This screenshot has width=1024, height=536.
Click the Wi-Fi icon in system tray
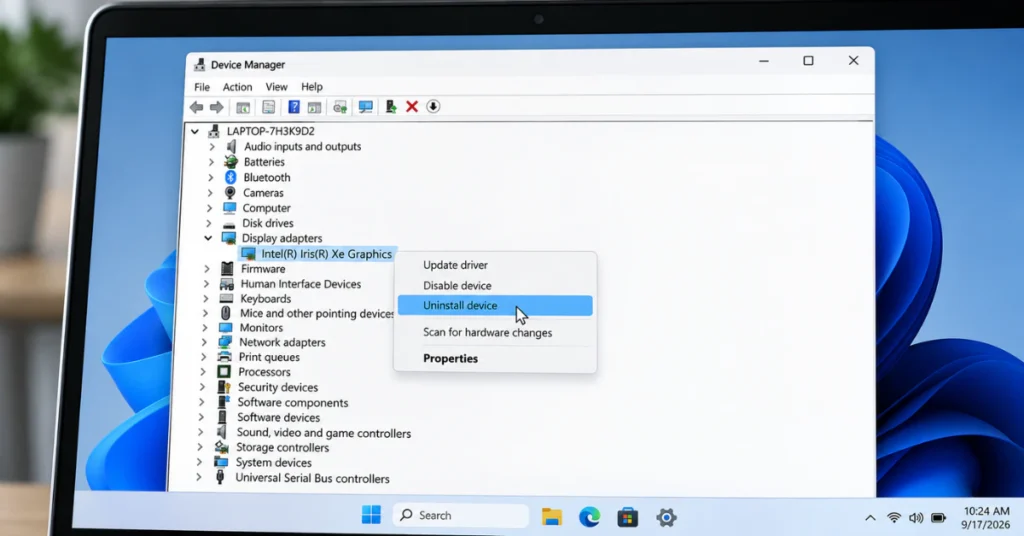coord(894,518)
